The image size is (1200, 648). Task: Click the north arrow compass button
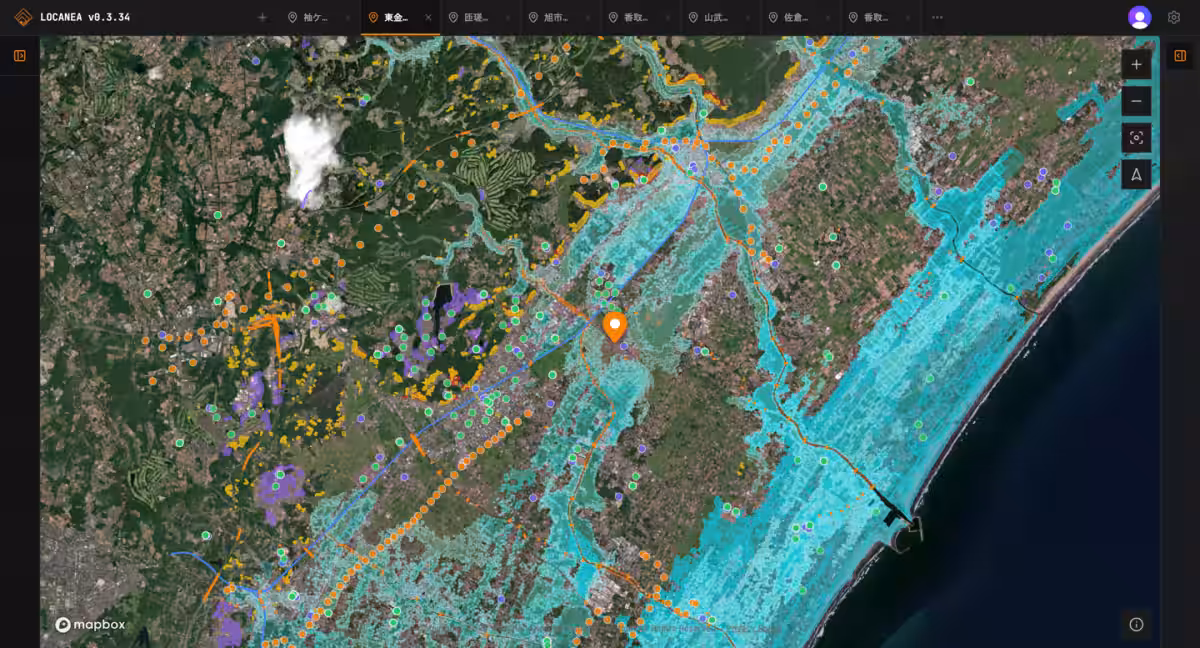click(1136, 174)
